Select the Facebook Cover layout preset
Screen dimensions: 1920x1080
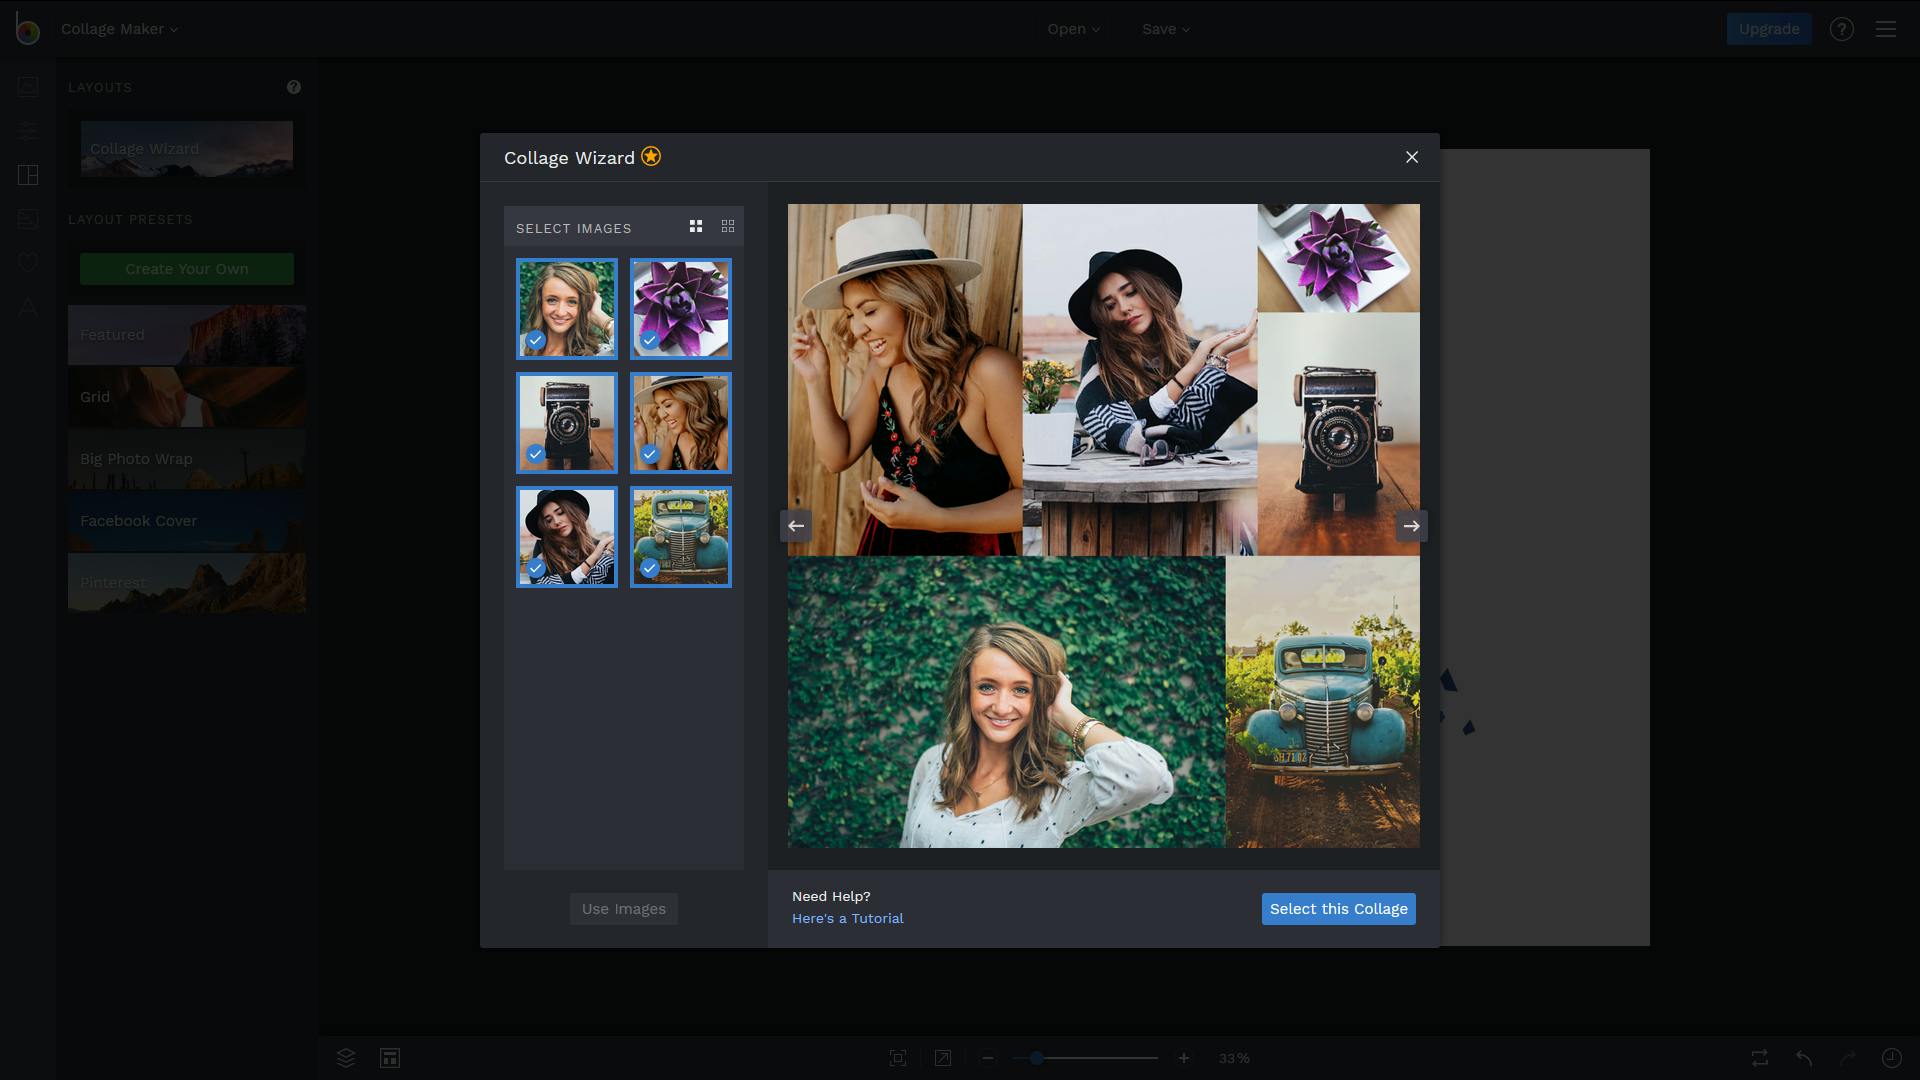[187, 521]
